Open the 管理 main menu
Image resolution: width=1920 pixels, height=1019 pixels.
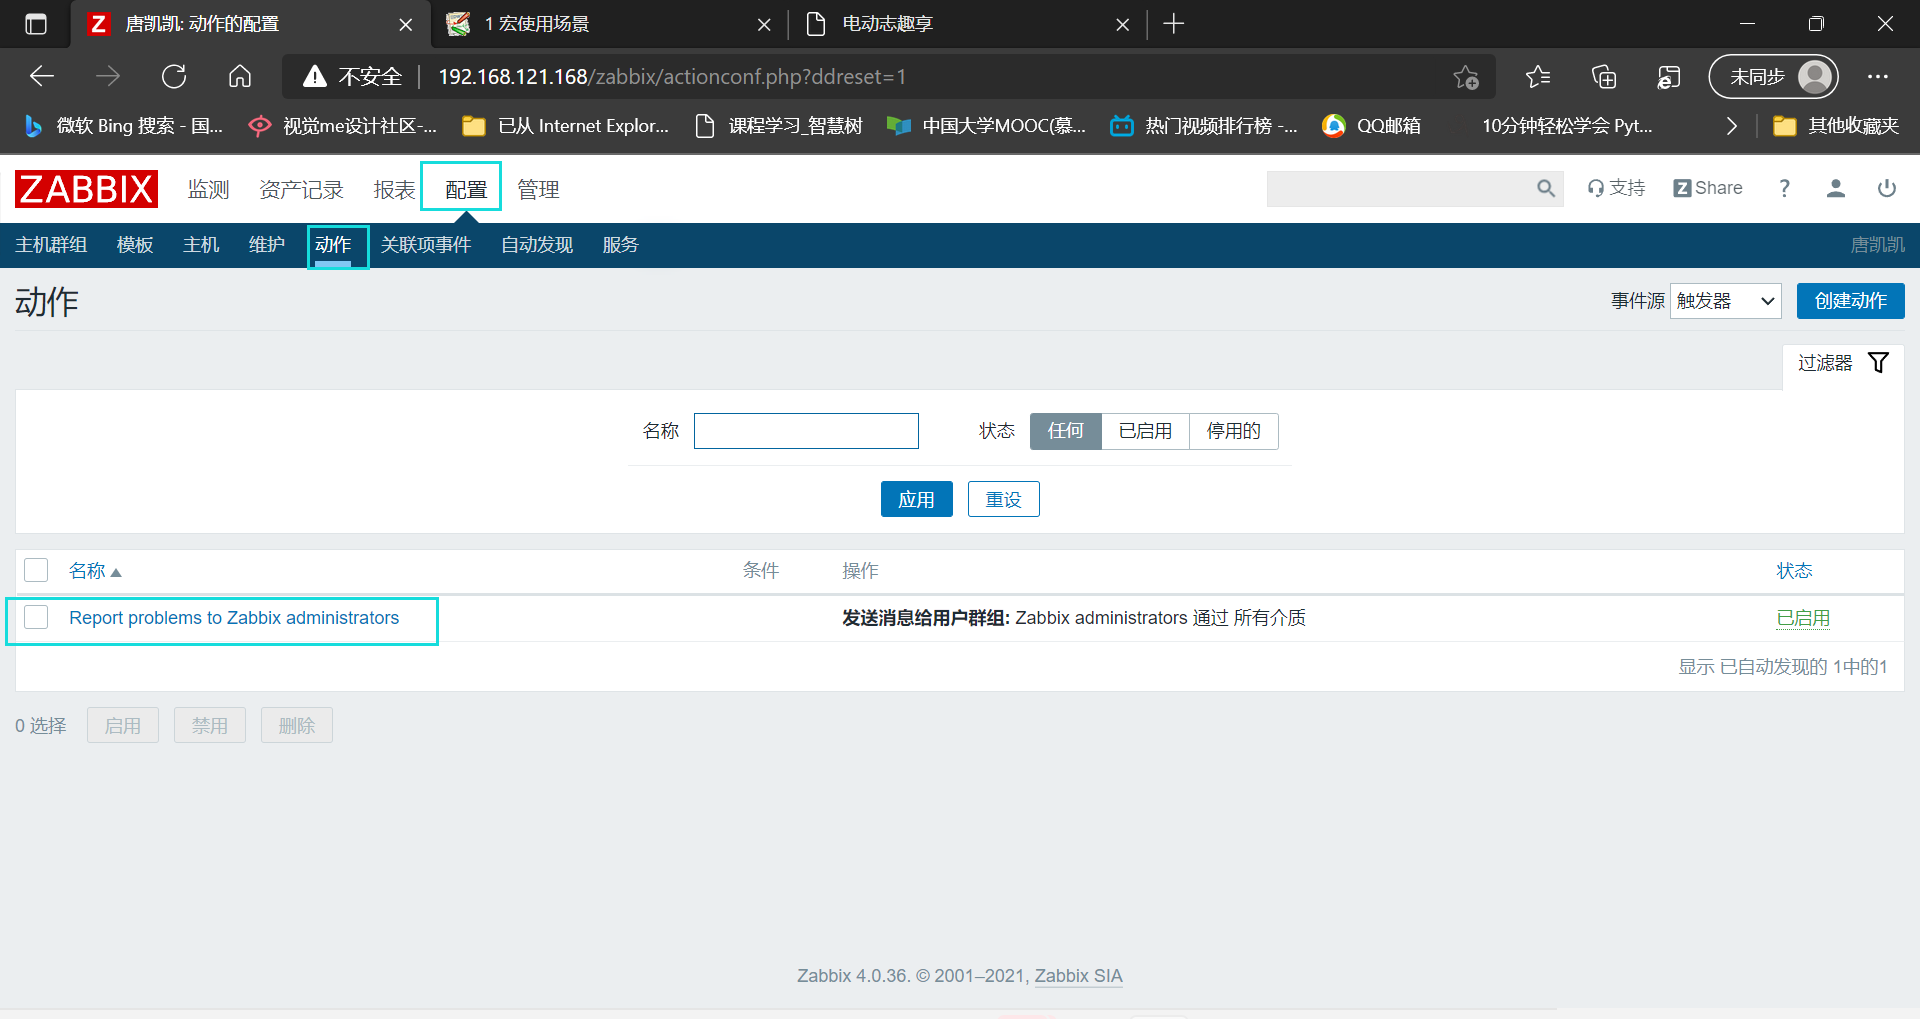[x=538, y=189]
